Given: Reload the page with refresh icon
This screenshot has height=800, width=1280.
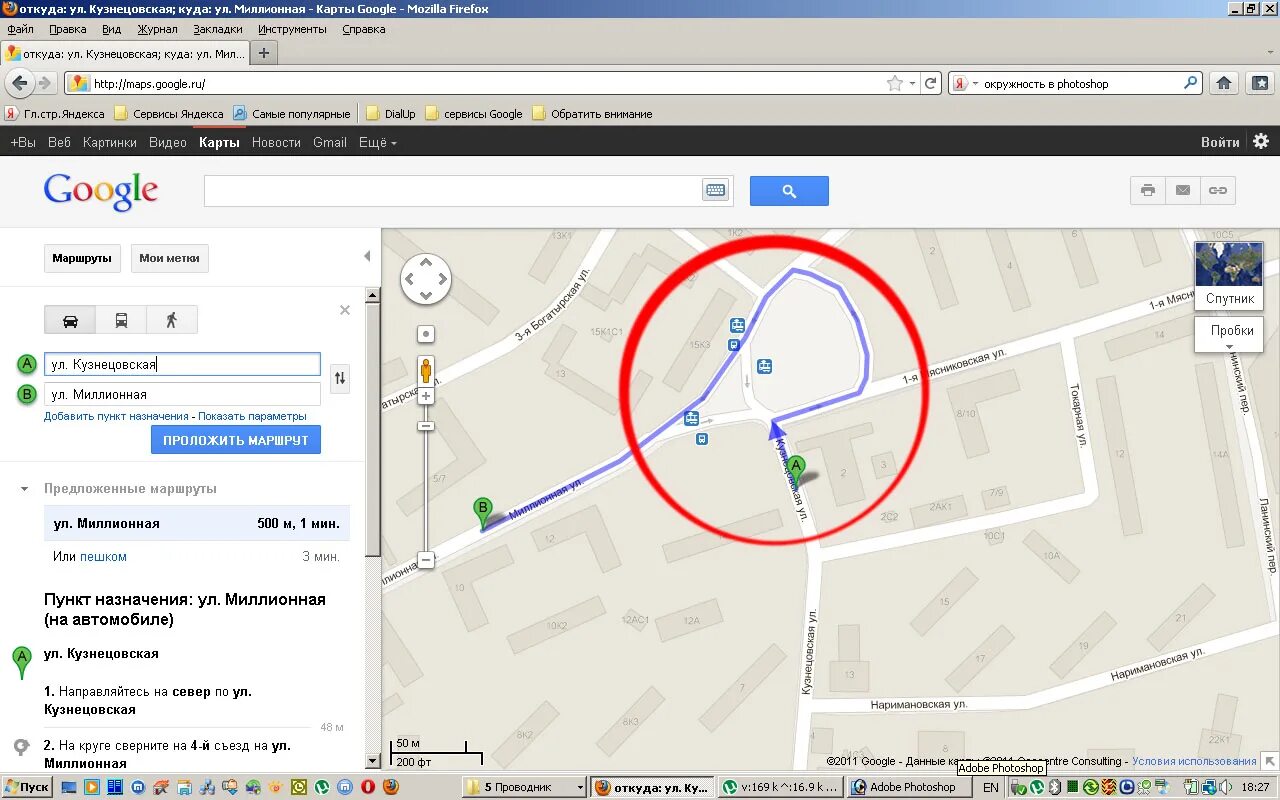Looking at the screenshot, I should pos(930,84).
